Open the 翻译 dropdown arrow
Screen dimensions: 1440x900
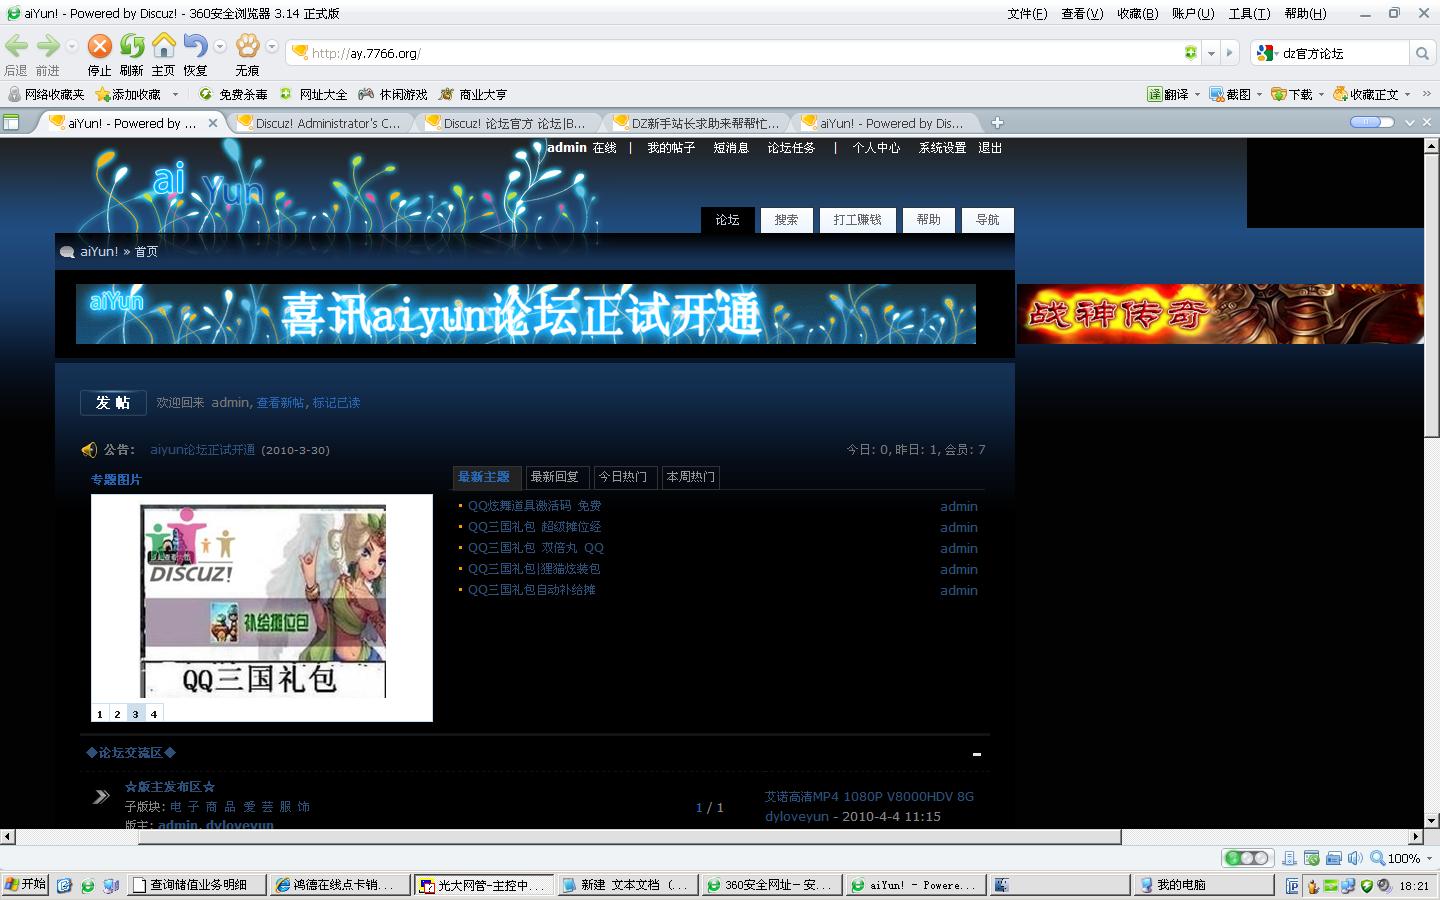[1197, 94]
